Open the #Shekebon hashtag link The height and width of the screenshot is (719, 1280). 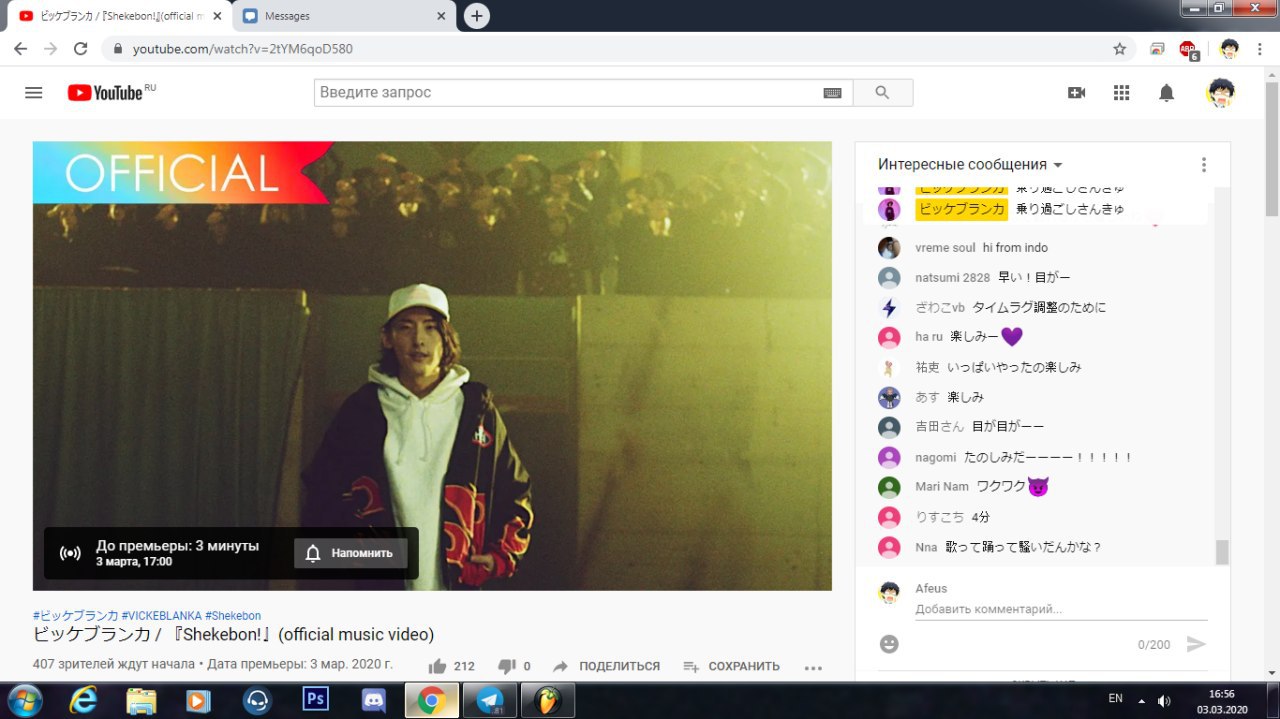click(233, 616)
